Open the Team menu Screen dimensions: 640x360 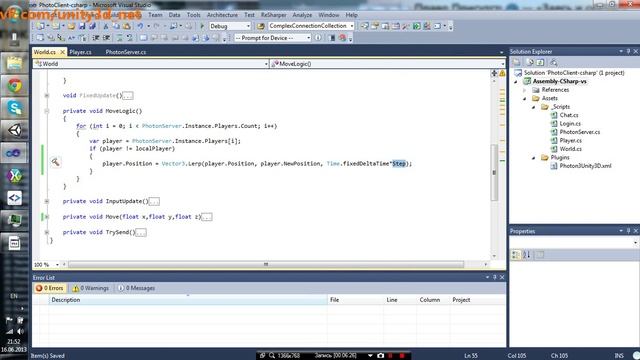tap(155, 15)
